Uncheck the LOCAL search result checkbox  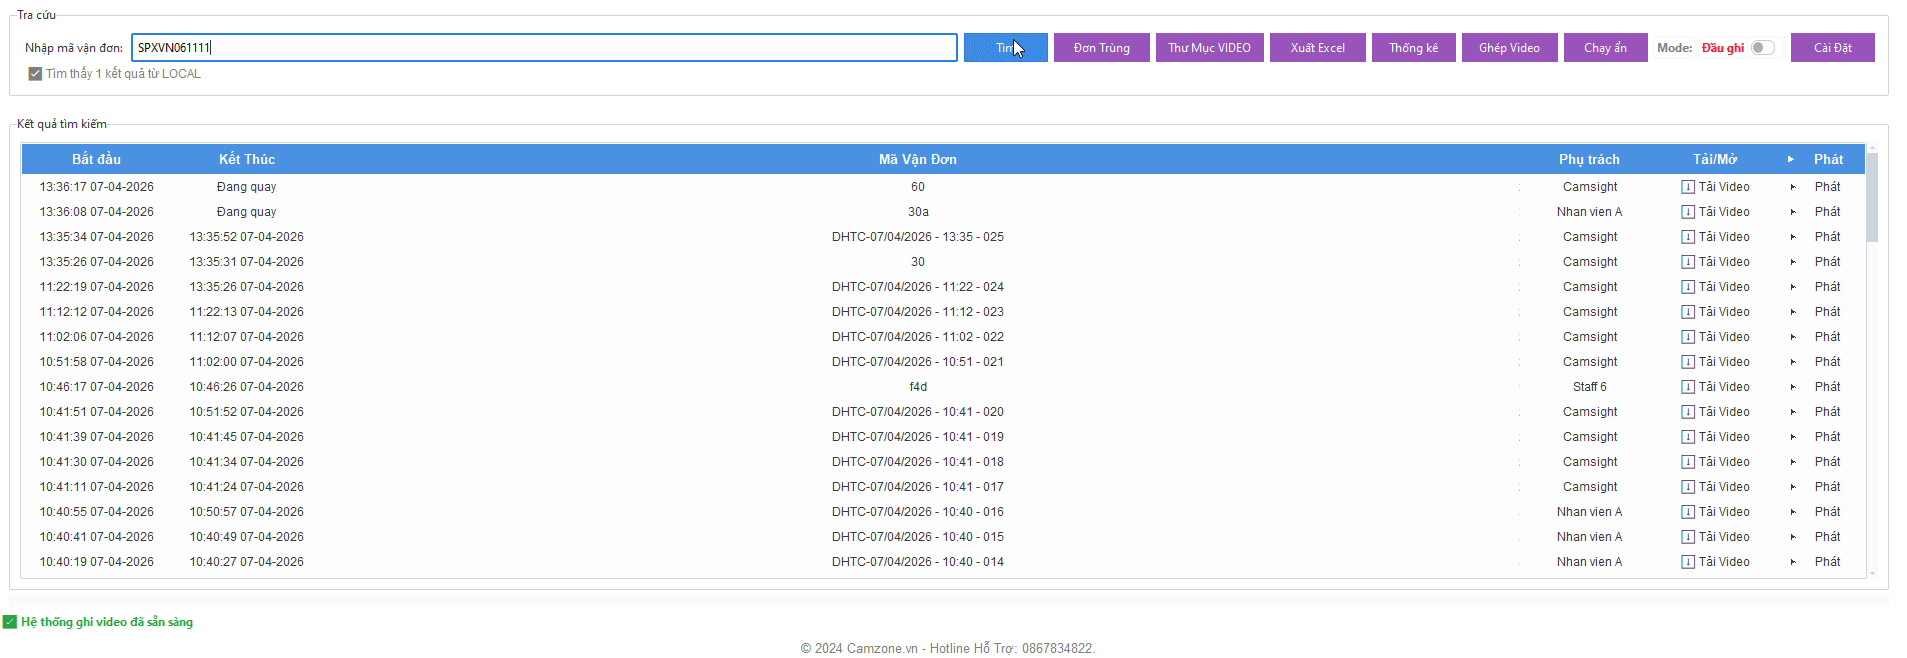pos(35,74)
